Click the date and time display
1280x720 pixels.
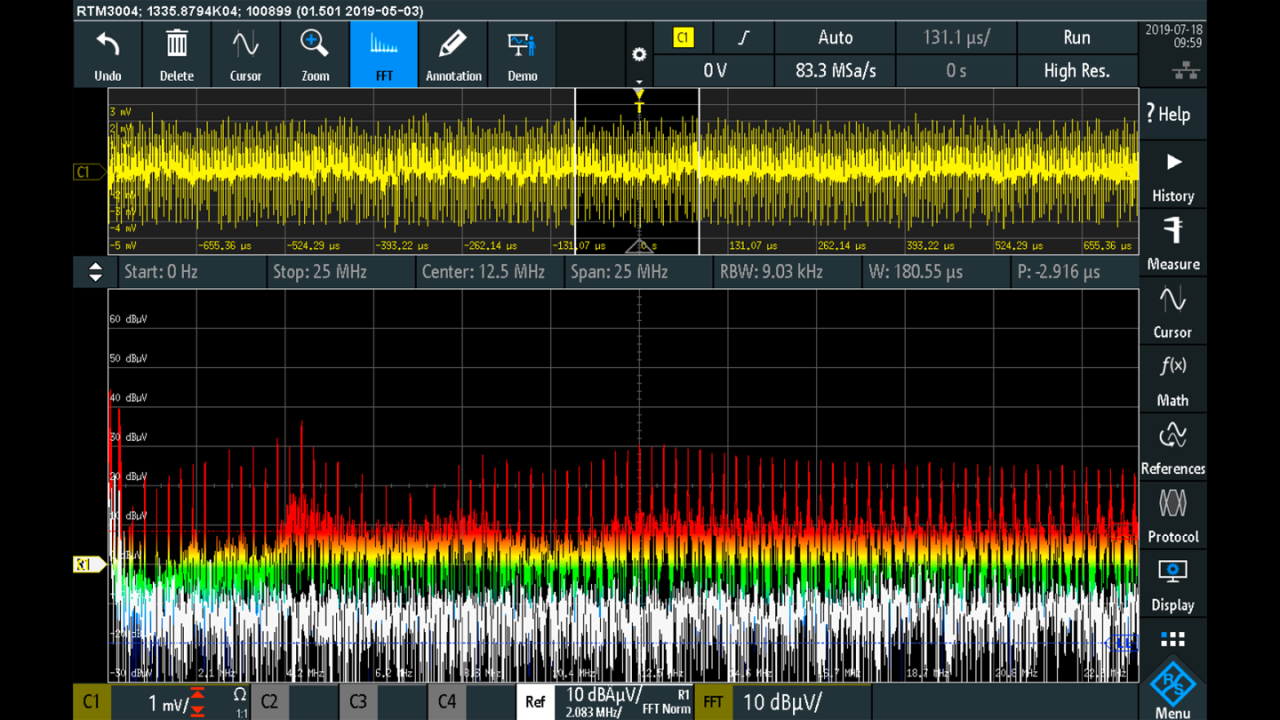(1173, 37)
